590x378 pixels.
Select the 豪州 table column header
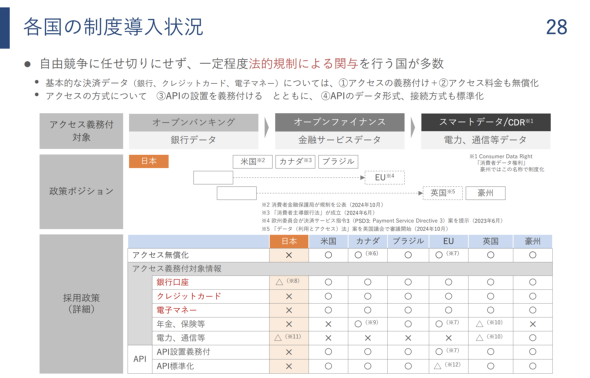point(532,241)
